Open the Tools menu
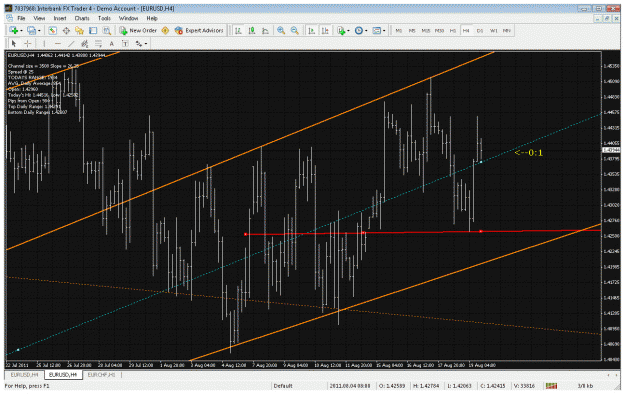This screenshot has height=394, width=625. pyautogui.click(x=104, y=18)
